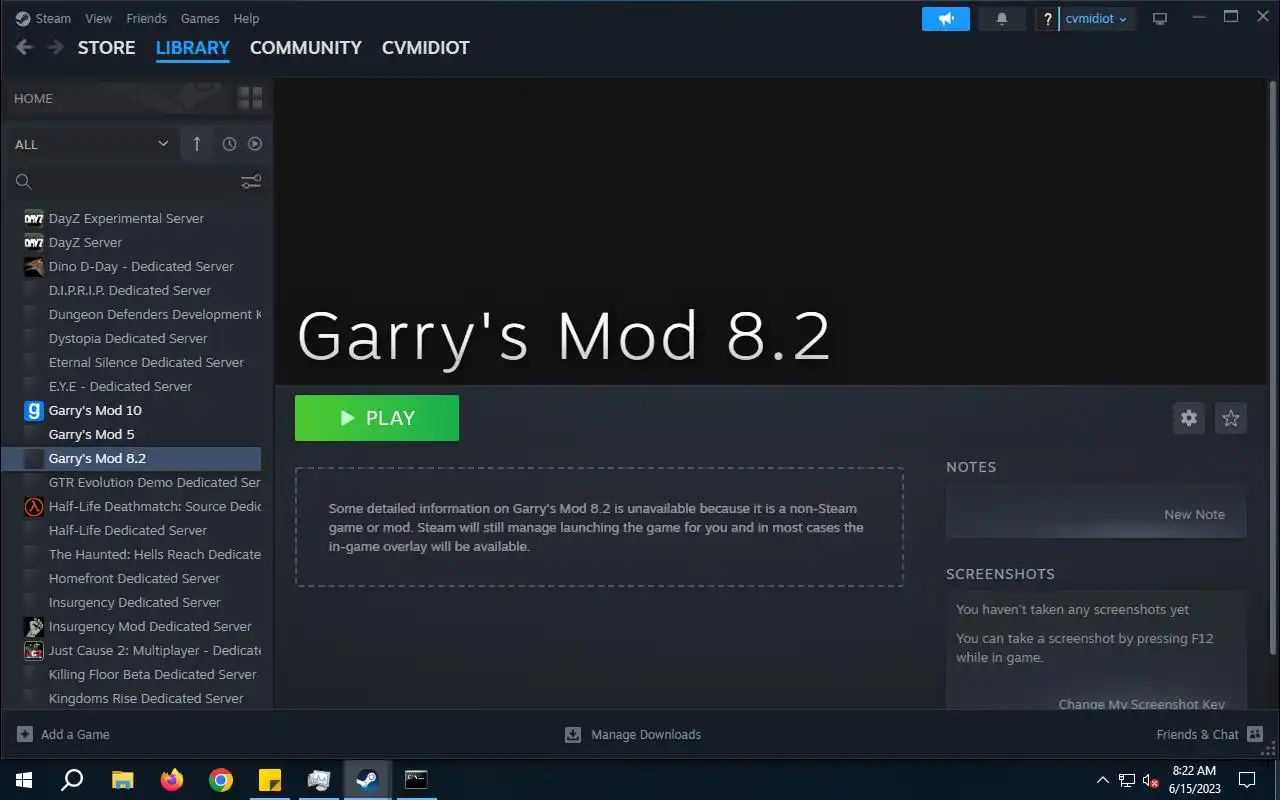Open the View menu
This screenshot has width=1280, height=800.
[x=99, y=18]
